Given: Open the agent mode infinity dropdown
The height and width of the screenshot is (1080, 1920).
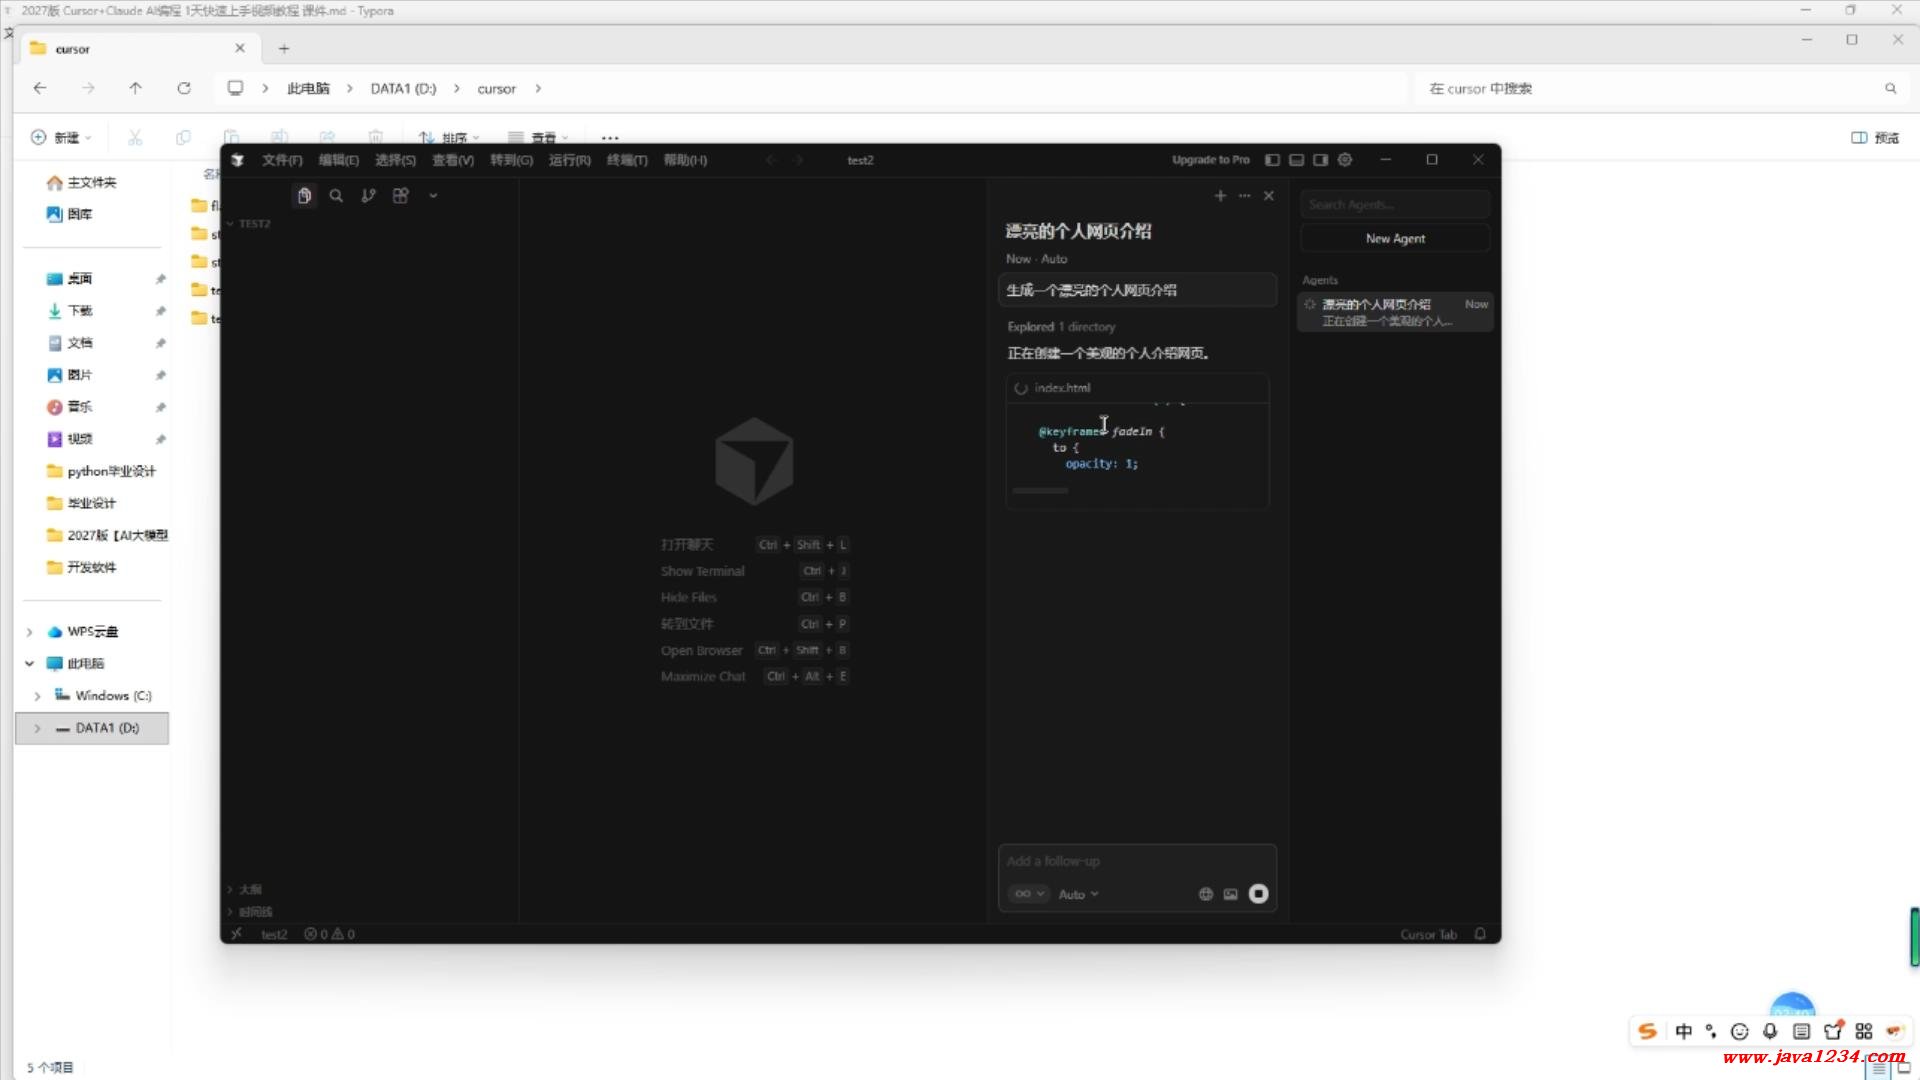Looking at the screenshot, I should pos(1028,894).
